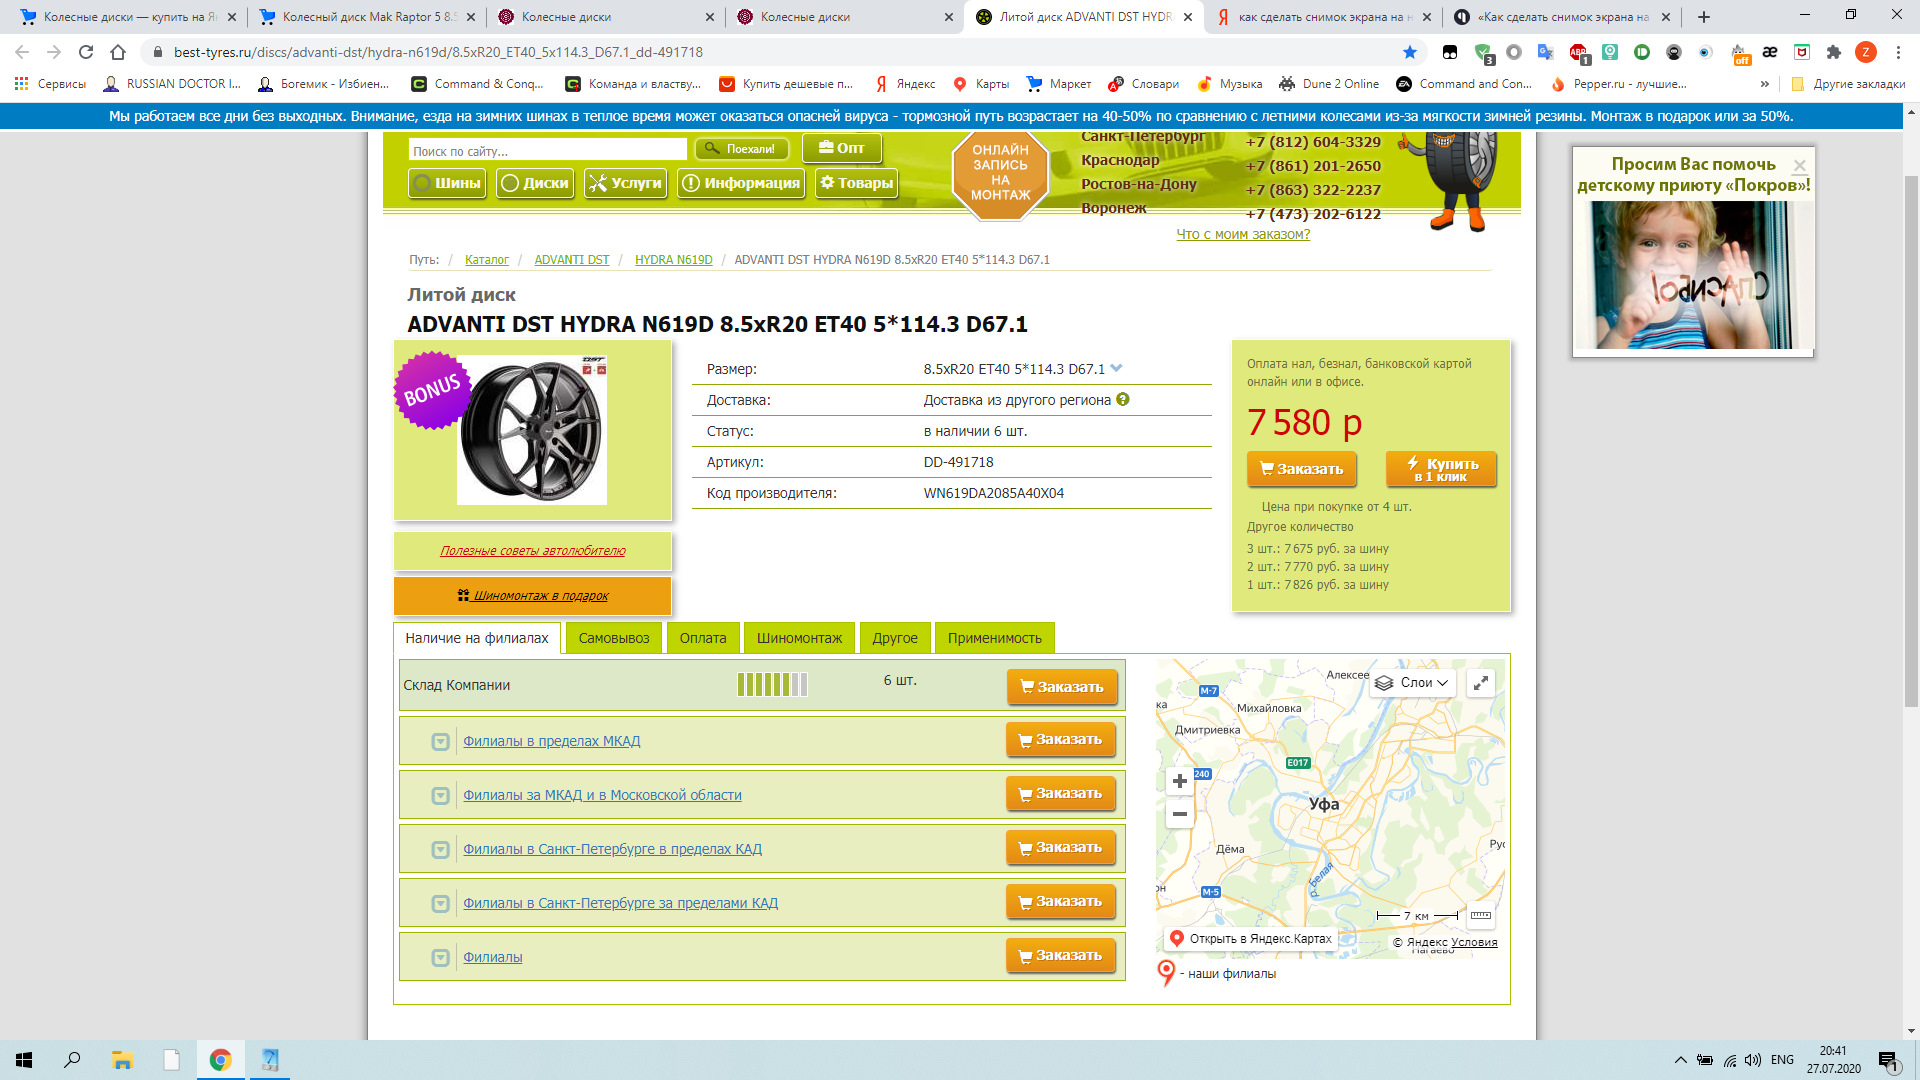Image resolution: width=1920 pixels, height=1080 pixels.
Task: Open the Товары menu
Action: point(856,183)
